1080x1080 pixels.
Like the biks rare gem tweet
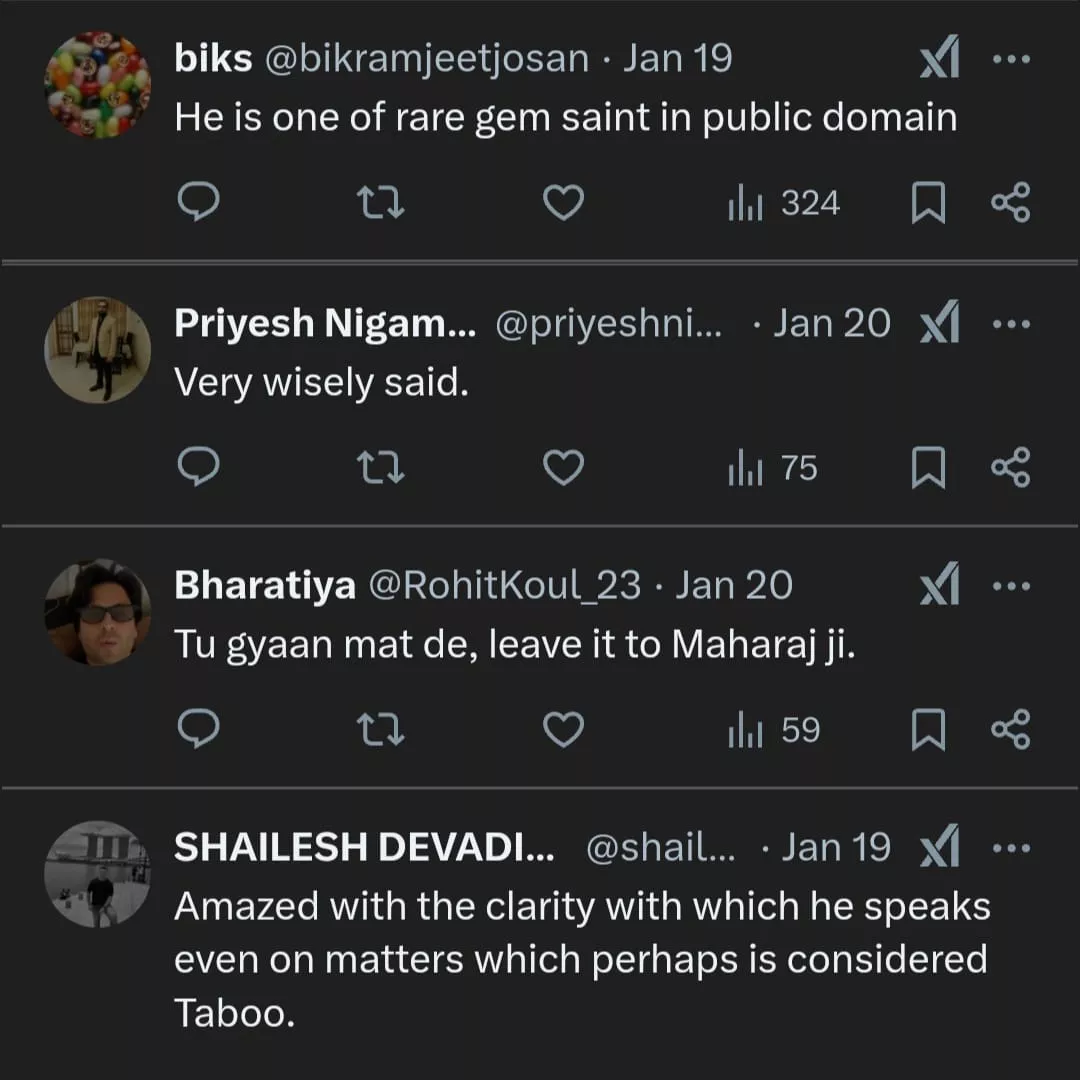point(563,204)
